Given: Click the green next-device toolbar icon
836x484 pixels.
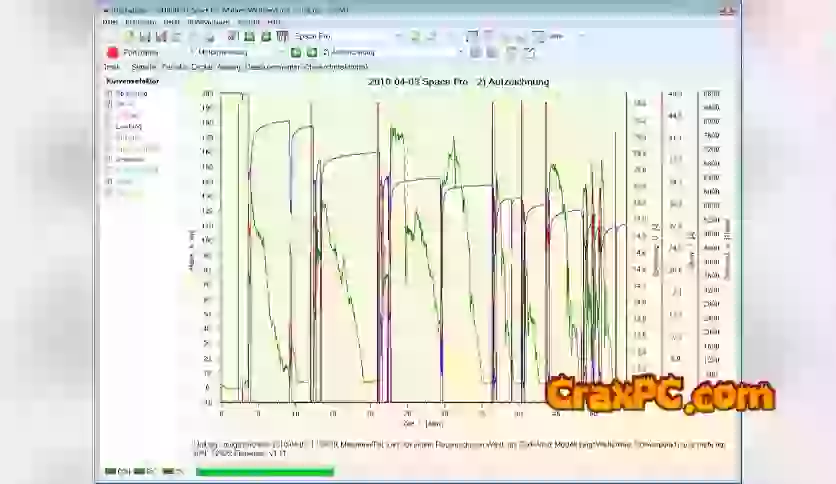Looking at the screenshot, I should [266, 36].
